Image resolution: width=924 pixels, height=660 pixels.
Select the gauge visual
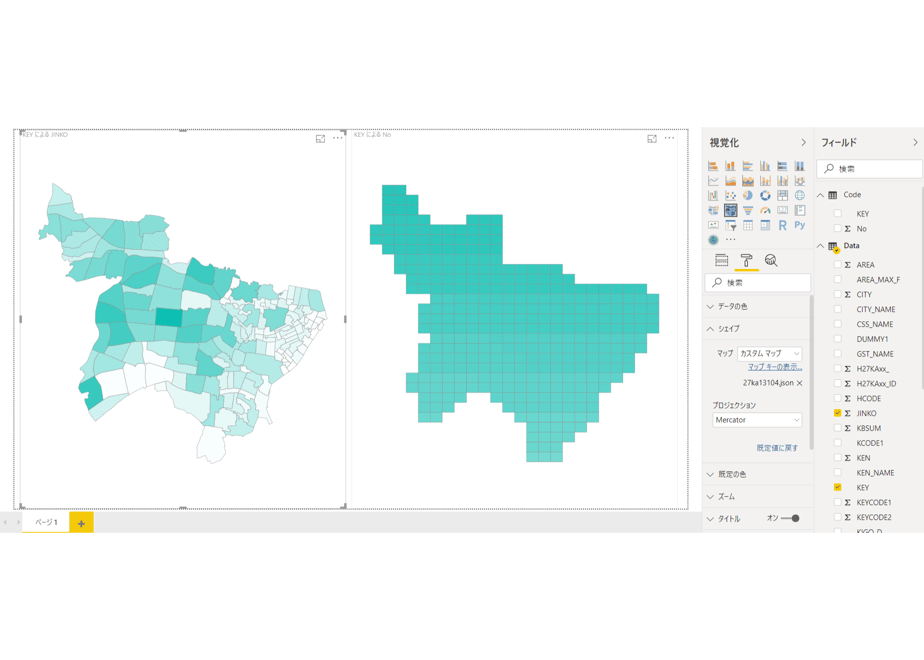tap(765, 210)
